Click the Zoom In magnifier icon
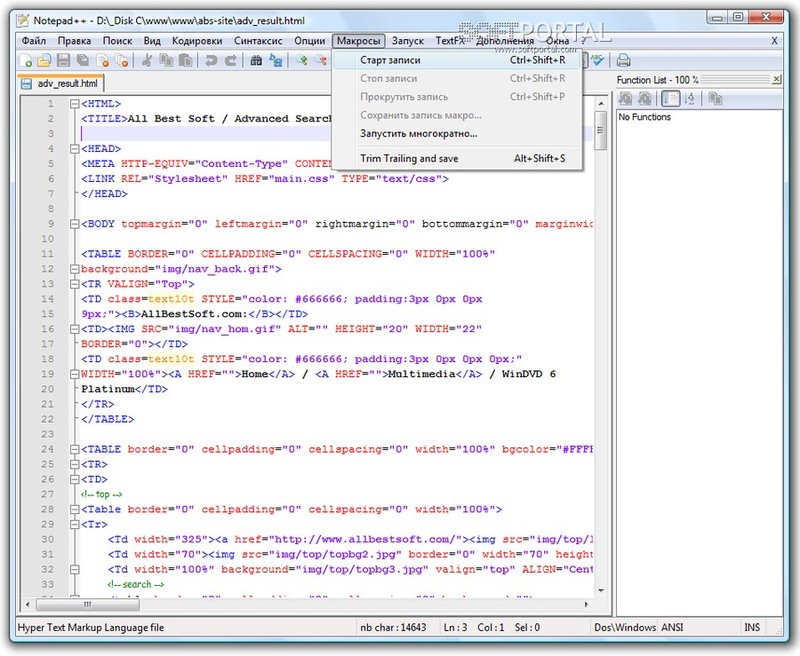The width and height of the screenshot is (800, 656). pos(302,61)
